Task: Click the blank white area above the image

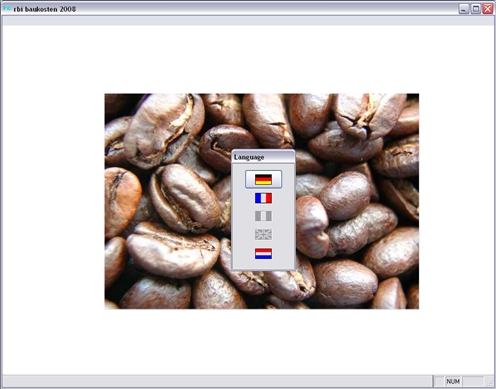Action: pyautogui.click(x=248, y=59)
